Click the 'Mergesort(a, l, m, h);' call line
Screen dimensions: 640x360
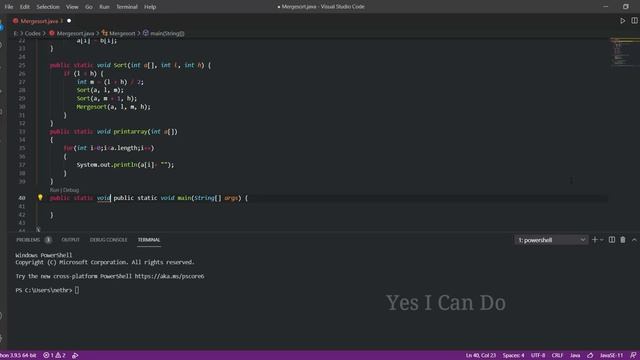[113, 107]
